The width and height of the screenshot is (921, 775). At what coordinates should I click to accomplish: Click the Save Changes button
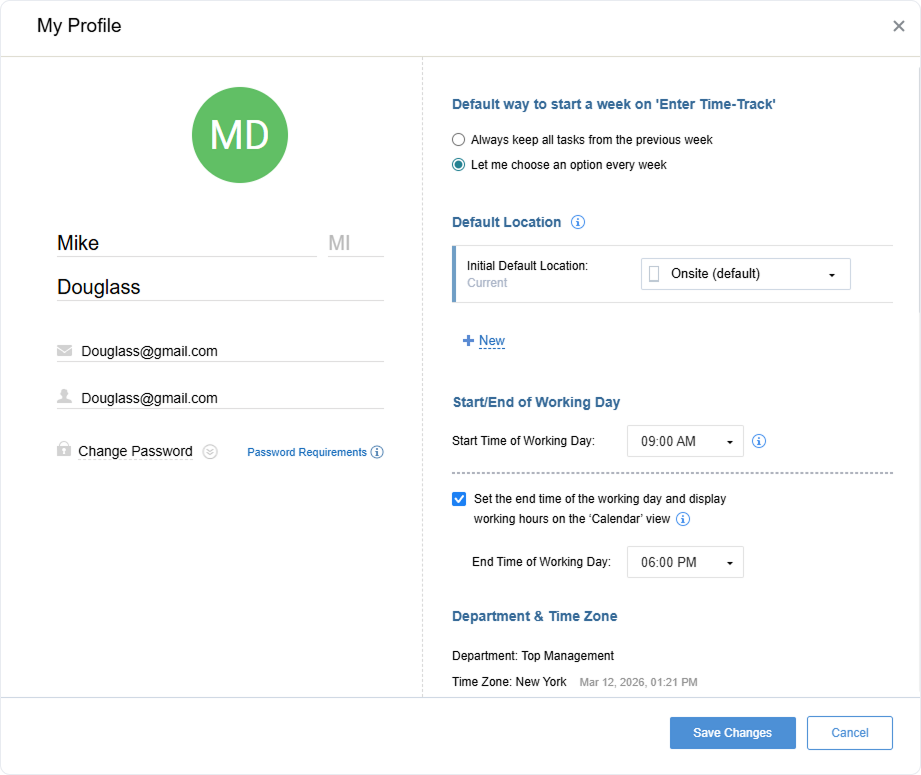click(732, 732)
